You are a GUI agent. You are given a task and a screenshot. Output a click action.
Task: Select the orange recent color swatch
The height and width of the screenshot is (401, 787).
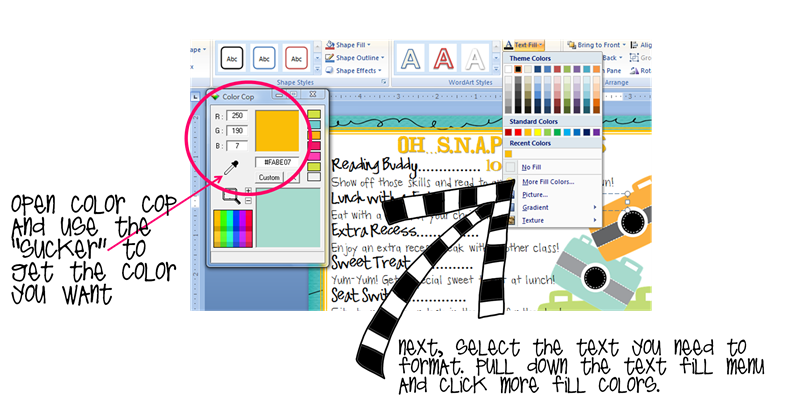(x=508, y=154)
